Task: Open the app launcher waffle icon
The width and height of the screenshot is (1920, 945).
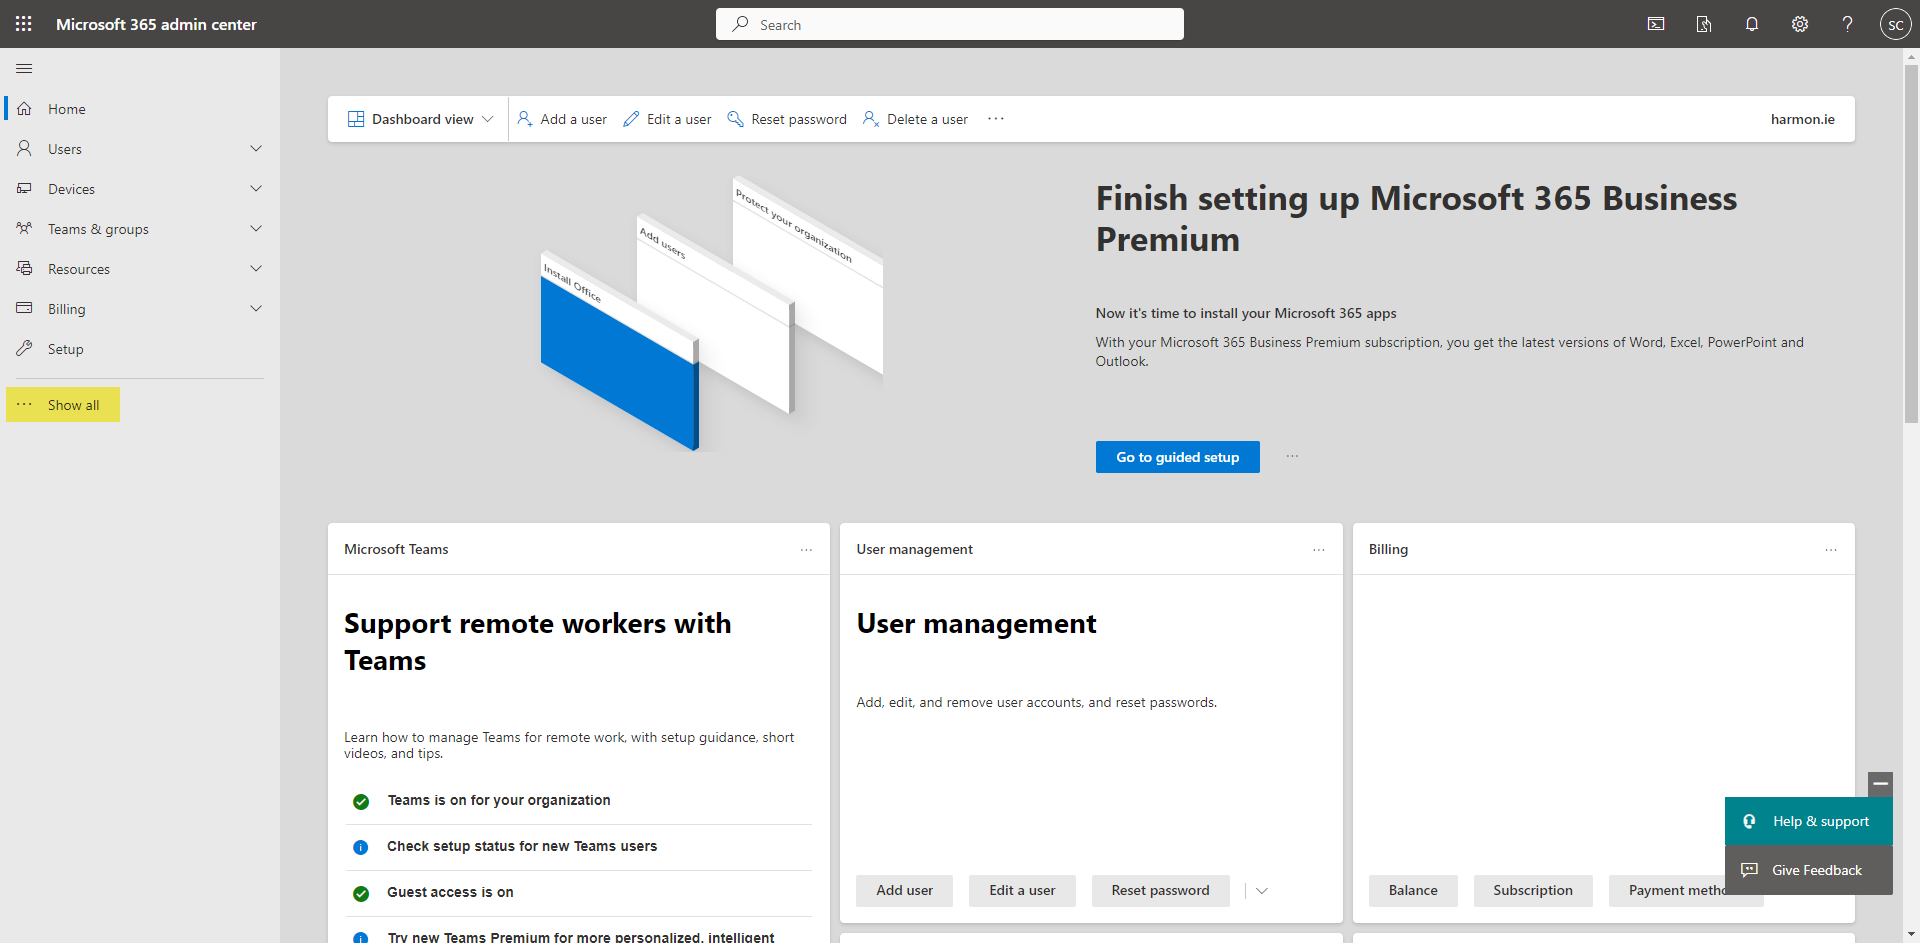Action: click(24, 24)
